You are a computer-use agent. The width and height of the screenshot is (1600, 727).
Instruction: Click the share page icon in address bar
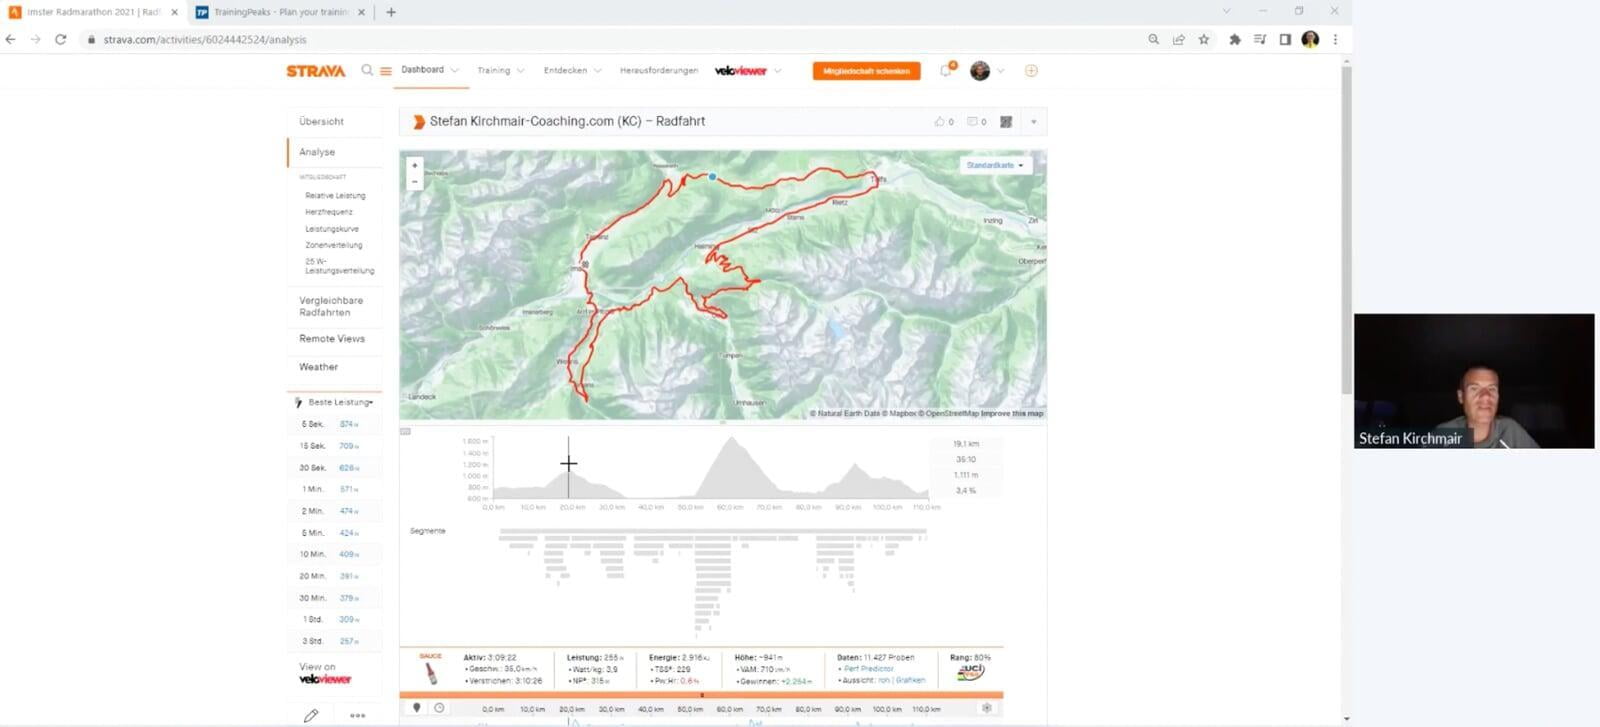1179,39
